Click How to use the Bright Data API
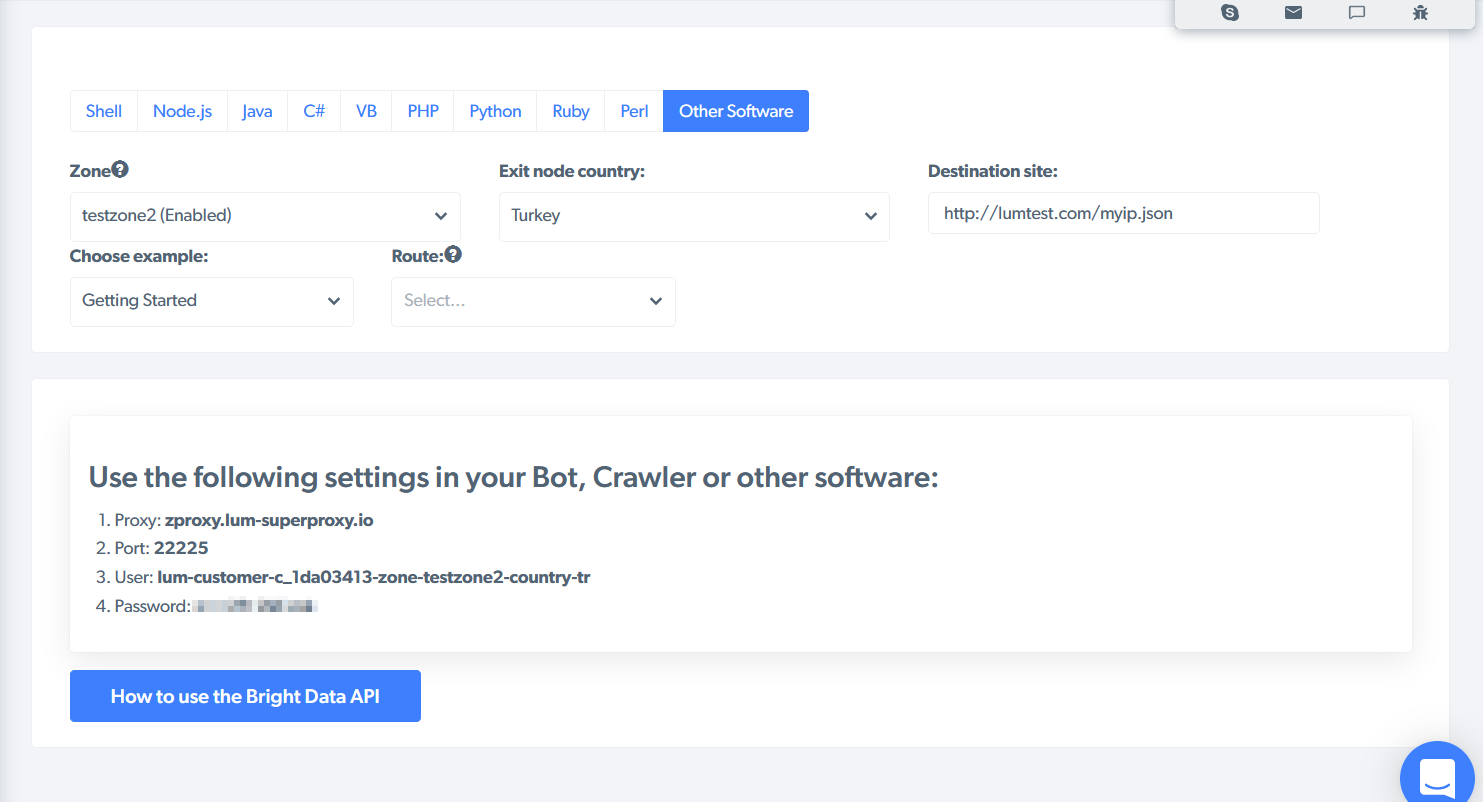This screenshot has width=1483, height=802. (245, 696)
